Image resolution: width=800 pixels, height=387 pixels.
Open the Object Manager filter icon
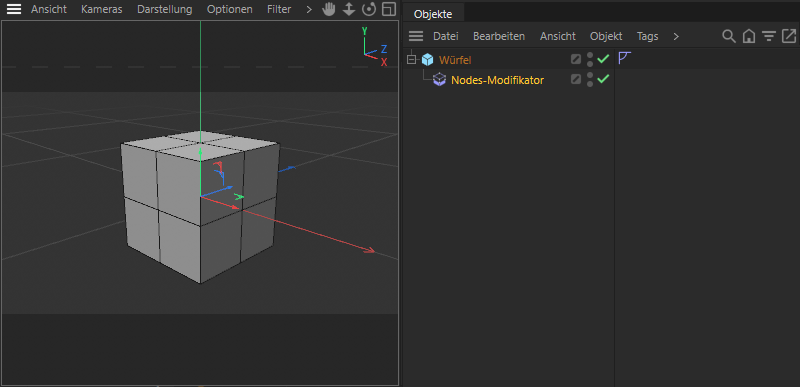click(769, 36)
